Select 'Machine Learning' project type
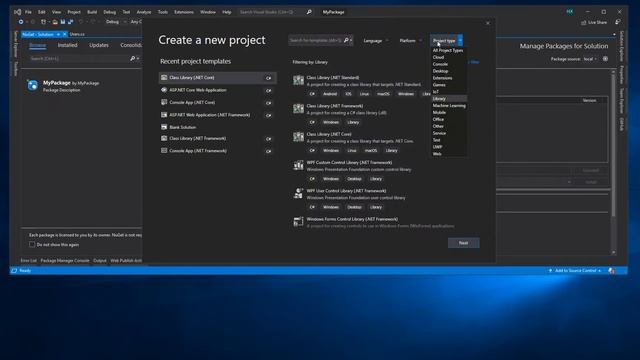The width and height of the screenshot is (640, 360). pos(448,106)
